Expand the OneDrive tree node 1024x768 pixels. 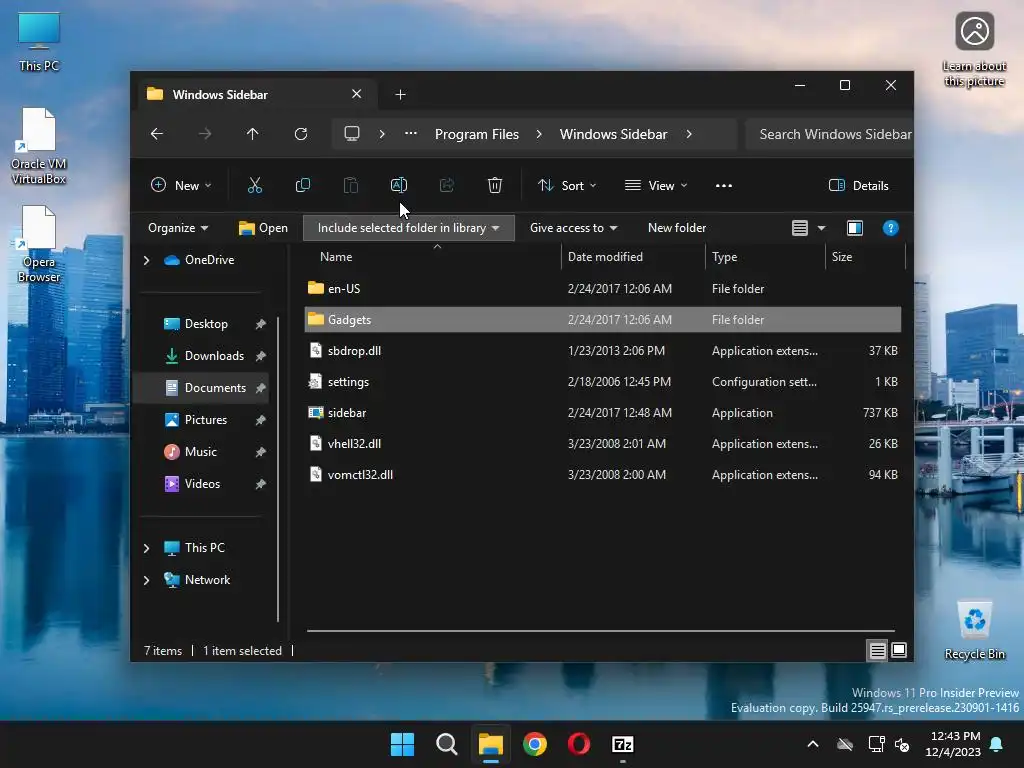coord(146,260)
